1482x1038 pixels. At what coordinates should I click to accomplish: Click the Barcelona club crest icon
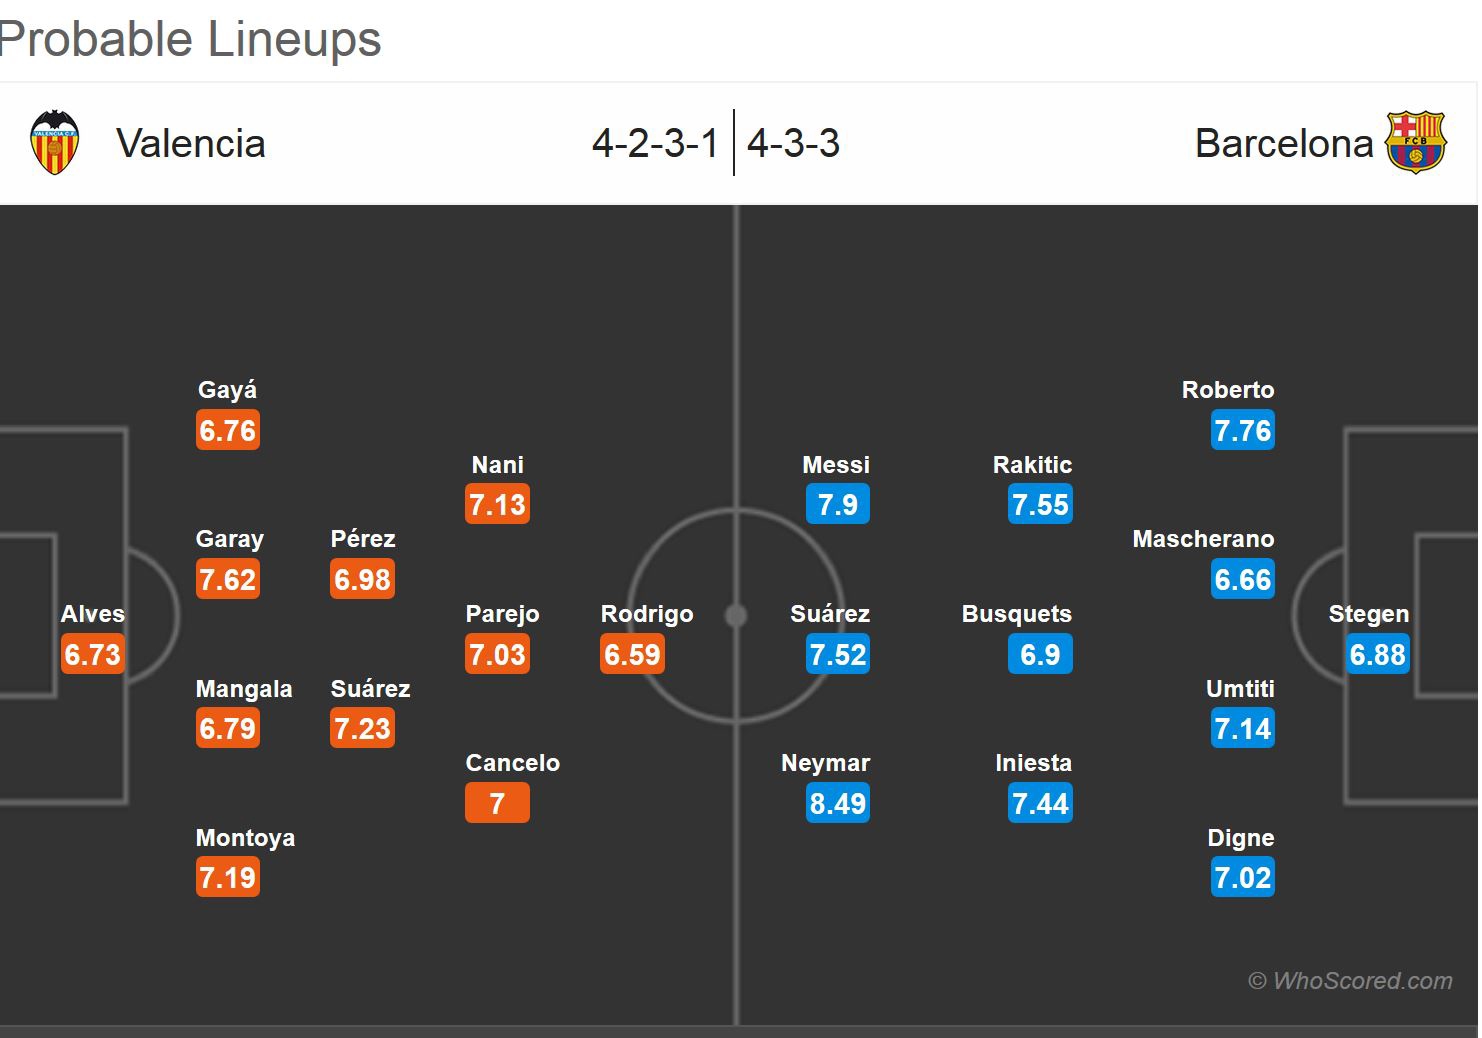[x=1415, y=143]
